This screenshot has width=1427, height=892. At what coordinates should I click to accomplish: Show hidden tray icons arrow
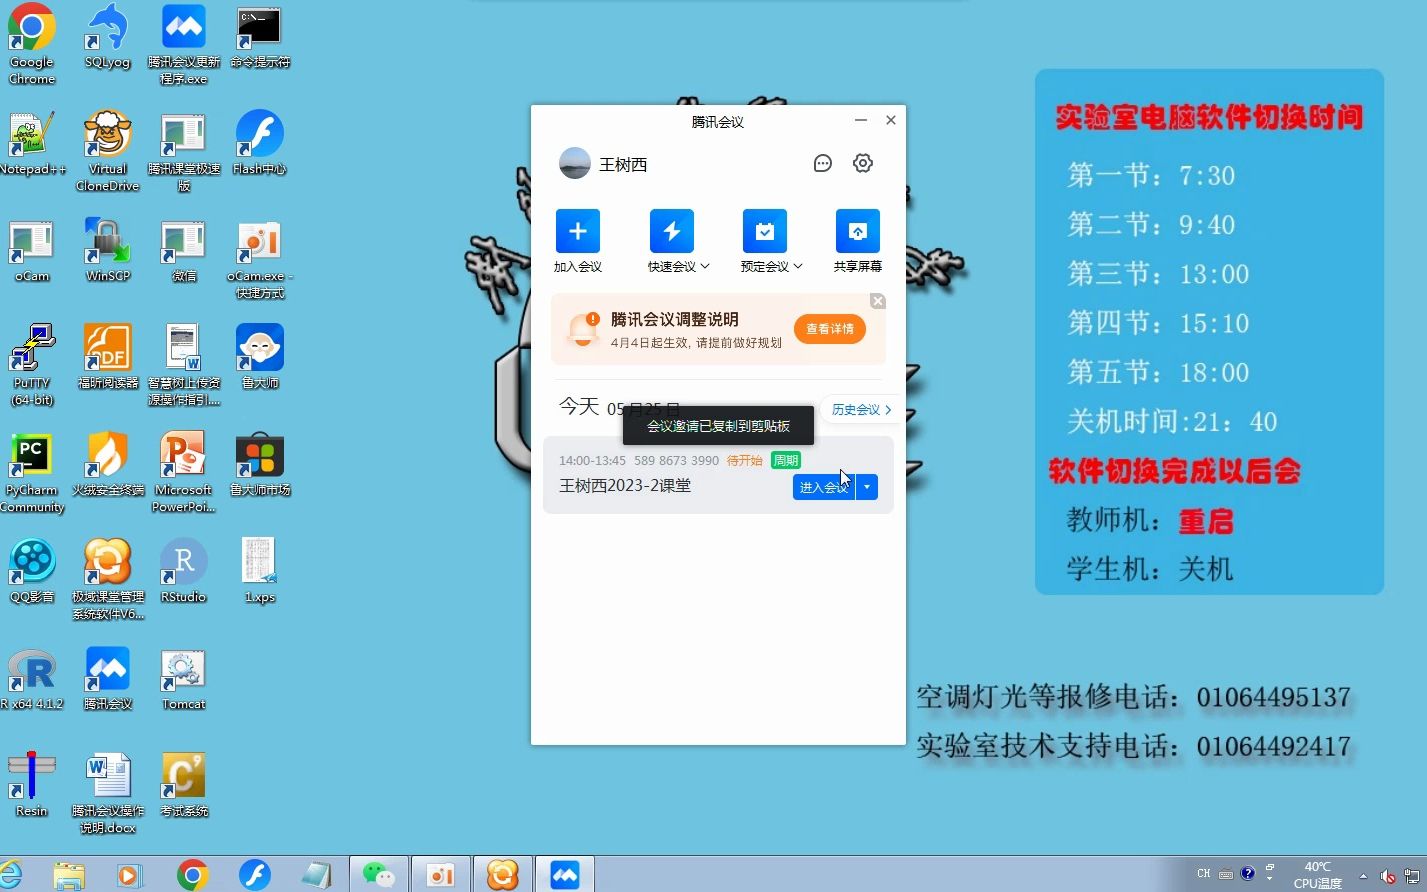pyautogui.click(x=1362, y=876)
